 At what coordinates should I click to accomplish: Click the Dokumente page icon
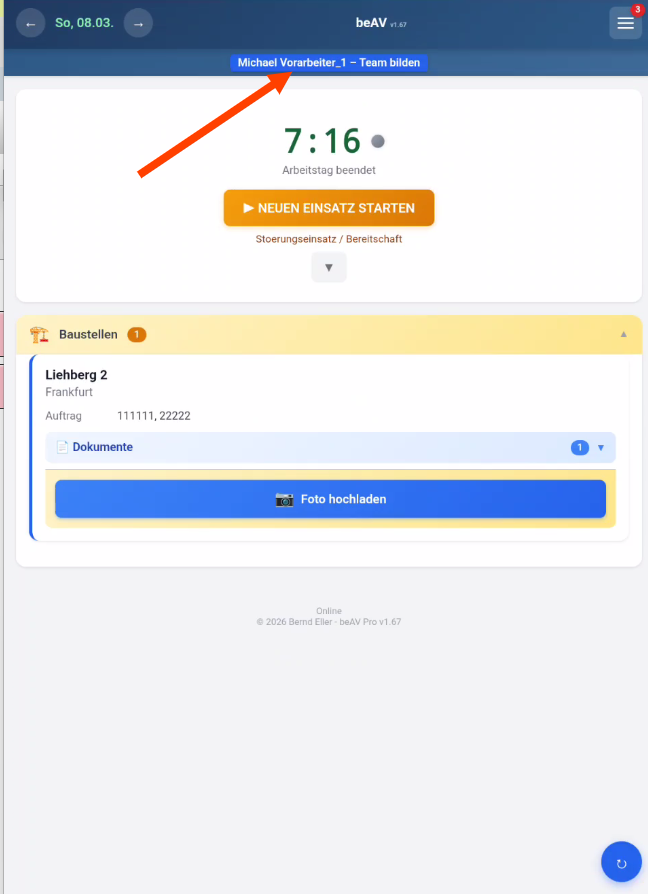pyautogui.click(x=62, y=447)
